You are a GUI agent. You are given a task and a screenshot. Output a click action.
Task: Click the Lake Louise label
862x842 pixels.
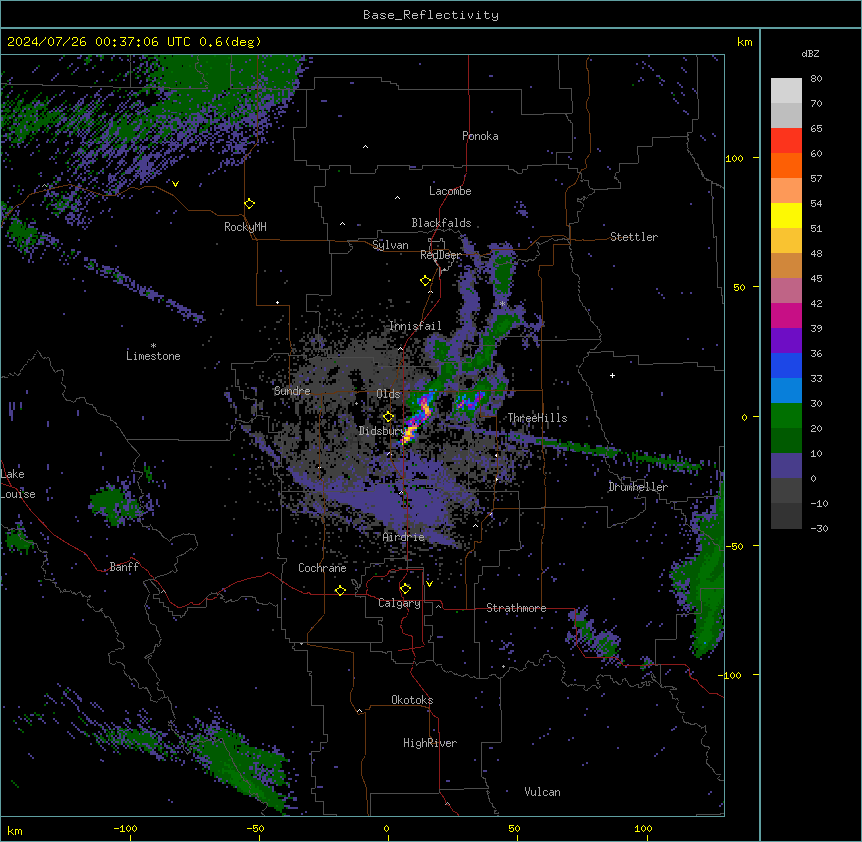click(18, 484)
